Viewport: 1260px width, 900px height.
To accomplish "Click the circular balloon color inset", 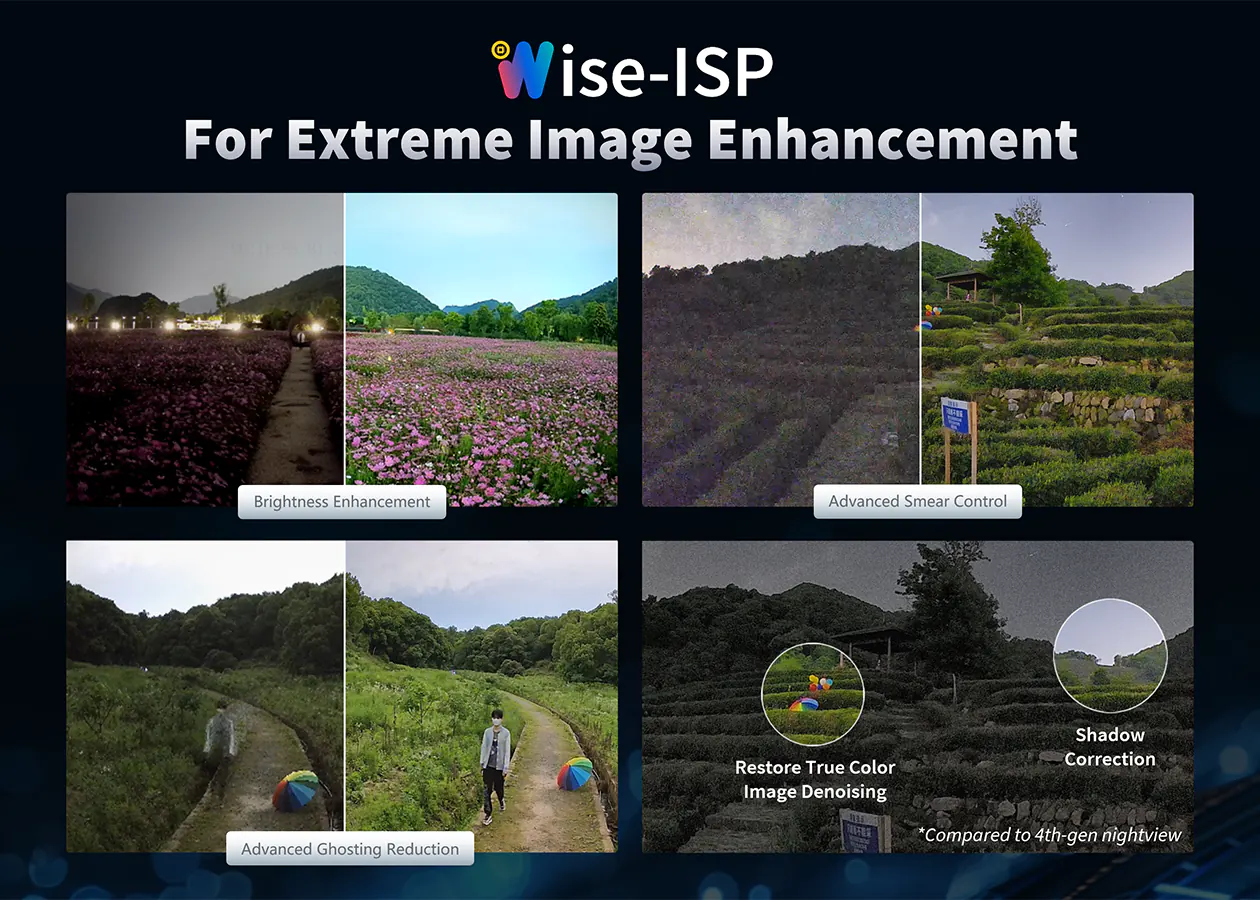I will point(812,694).
